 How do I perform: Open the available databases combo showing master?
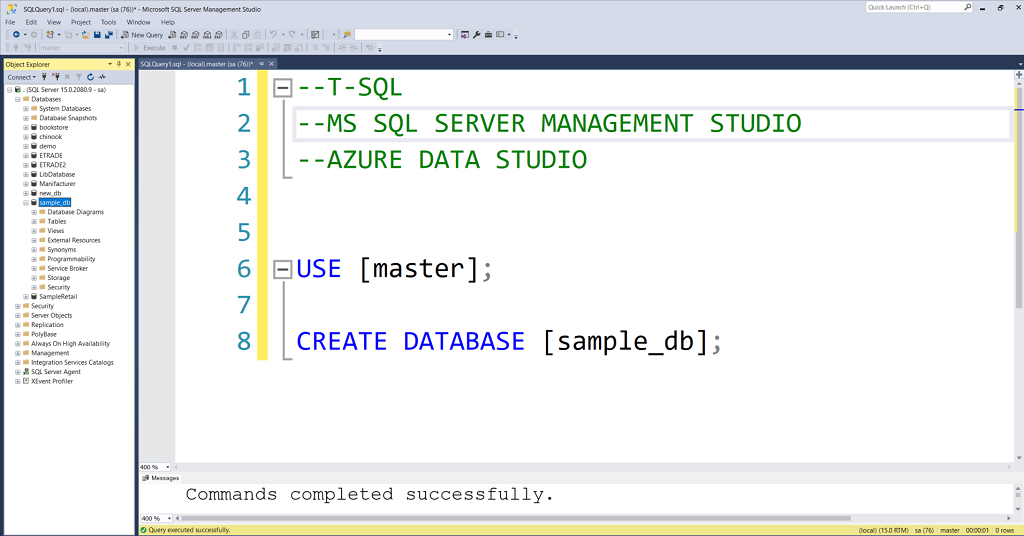point(80,48)
